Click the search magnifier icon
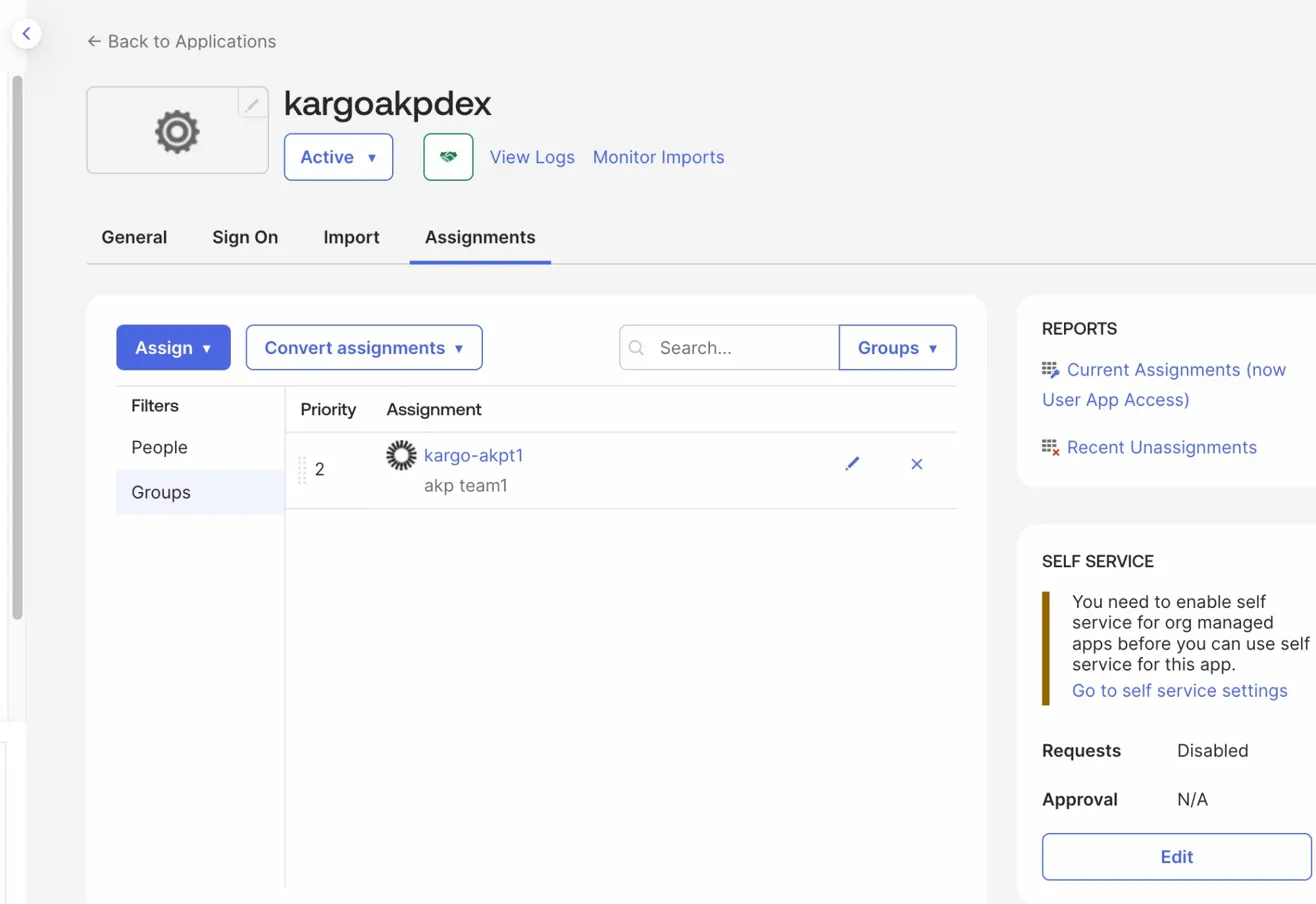 click(x=636, y=348)
